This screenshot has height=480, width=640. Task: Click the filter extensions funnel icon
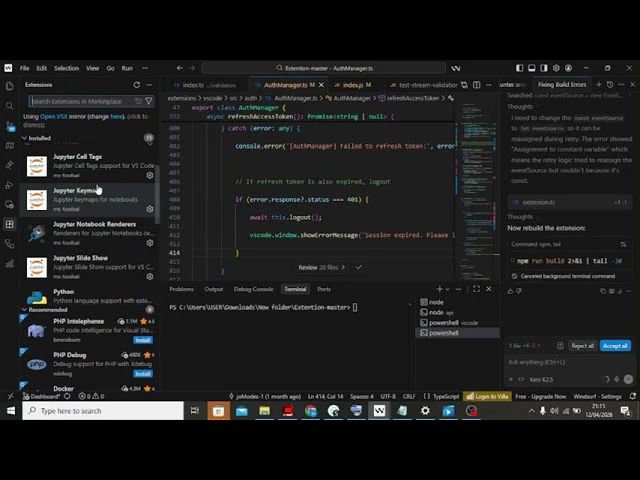coord(149,101)
